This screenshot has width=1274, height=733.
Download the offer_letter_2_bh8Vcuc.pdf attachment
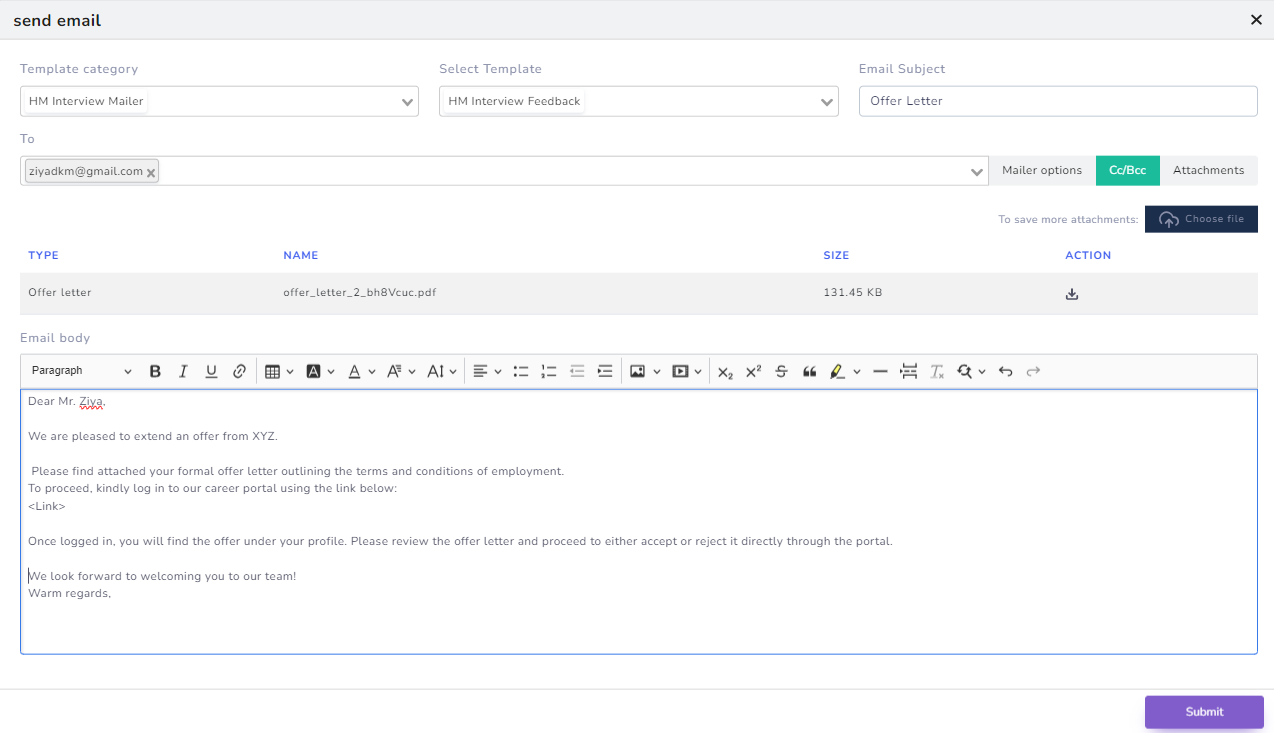point(1071,293)
